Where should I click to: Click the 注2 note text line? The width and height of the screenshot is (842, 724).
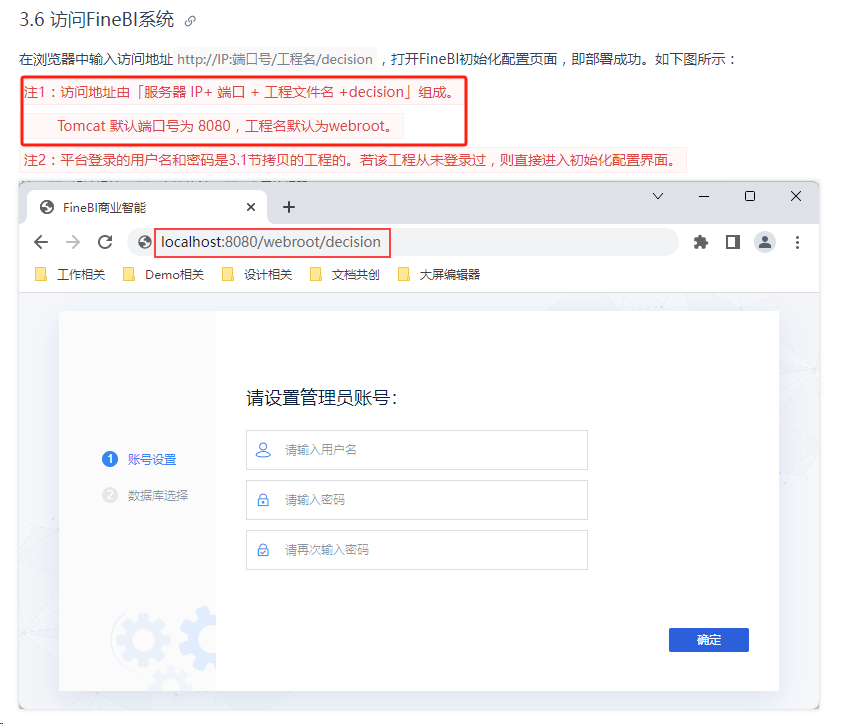tap(353, 160)
